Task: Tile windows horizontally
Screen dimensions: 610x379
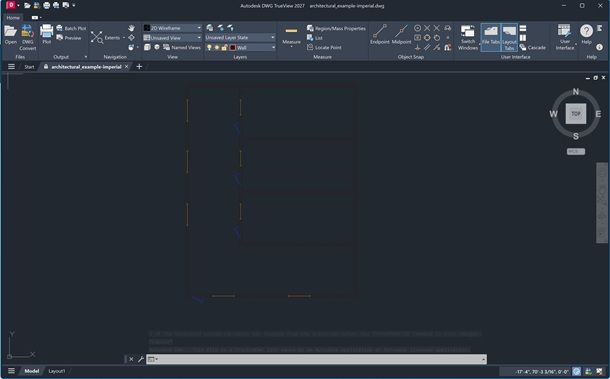Action: 523,28
